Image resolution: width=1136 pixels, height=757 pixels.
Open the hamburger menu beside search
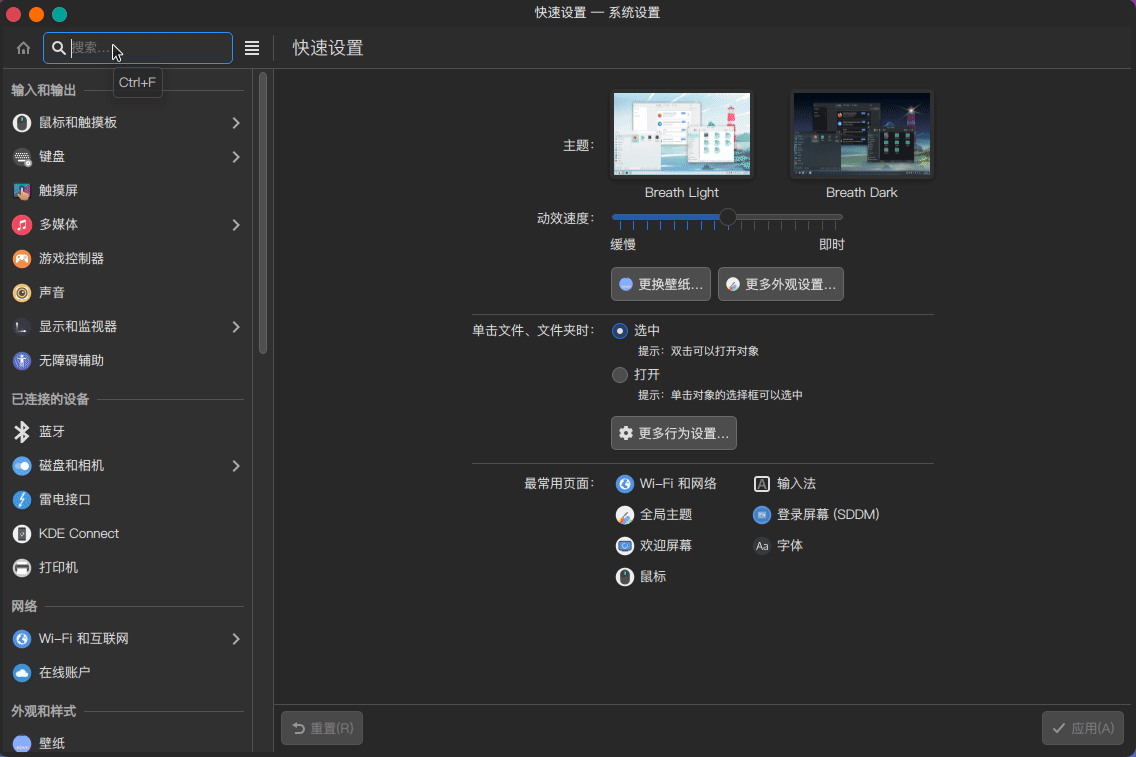tap(252, 48)
